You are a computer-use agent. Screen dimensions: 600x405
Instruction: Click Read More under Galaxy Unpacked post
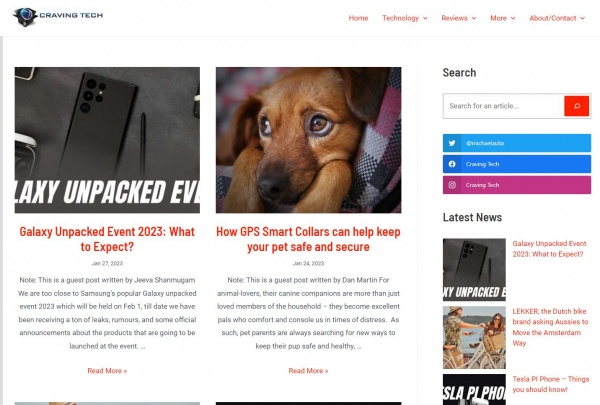pyautogui.click(x=107, y=371)
